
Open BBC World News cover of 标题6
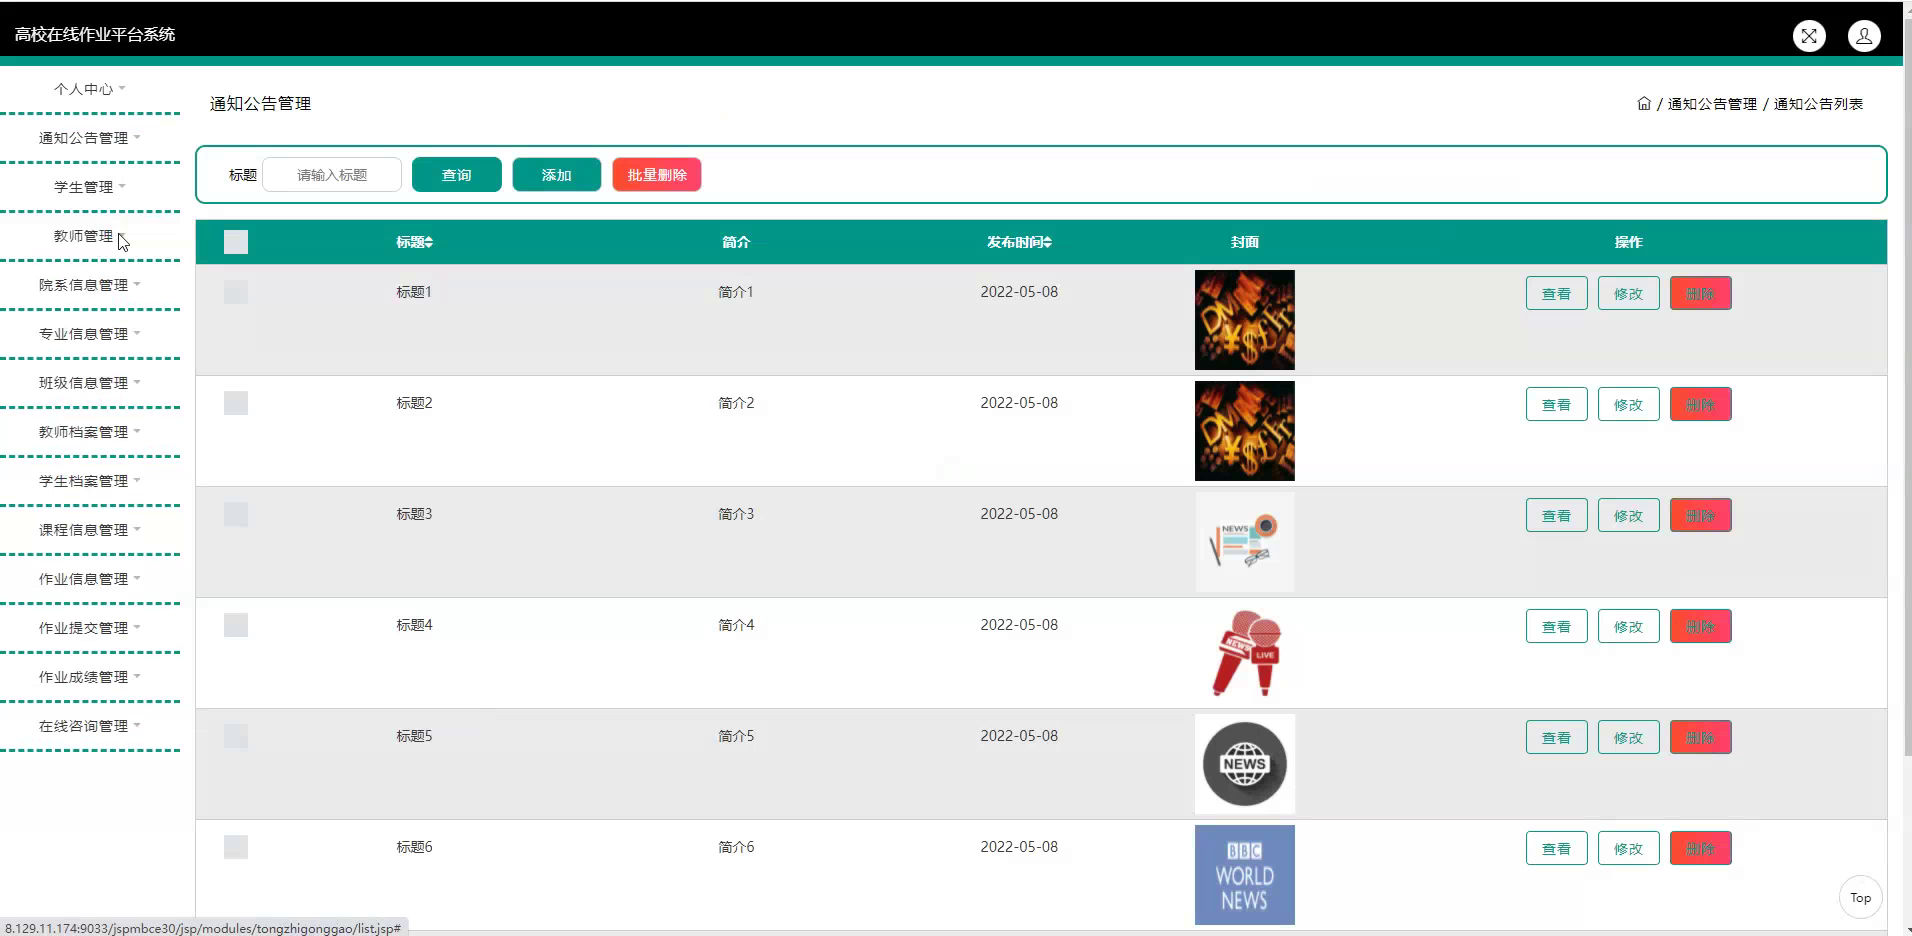pos(1245,875)
